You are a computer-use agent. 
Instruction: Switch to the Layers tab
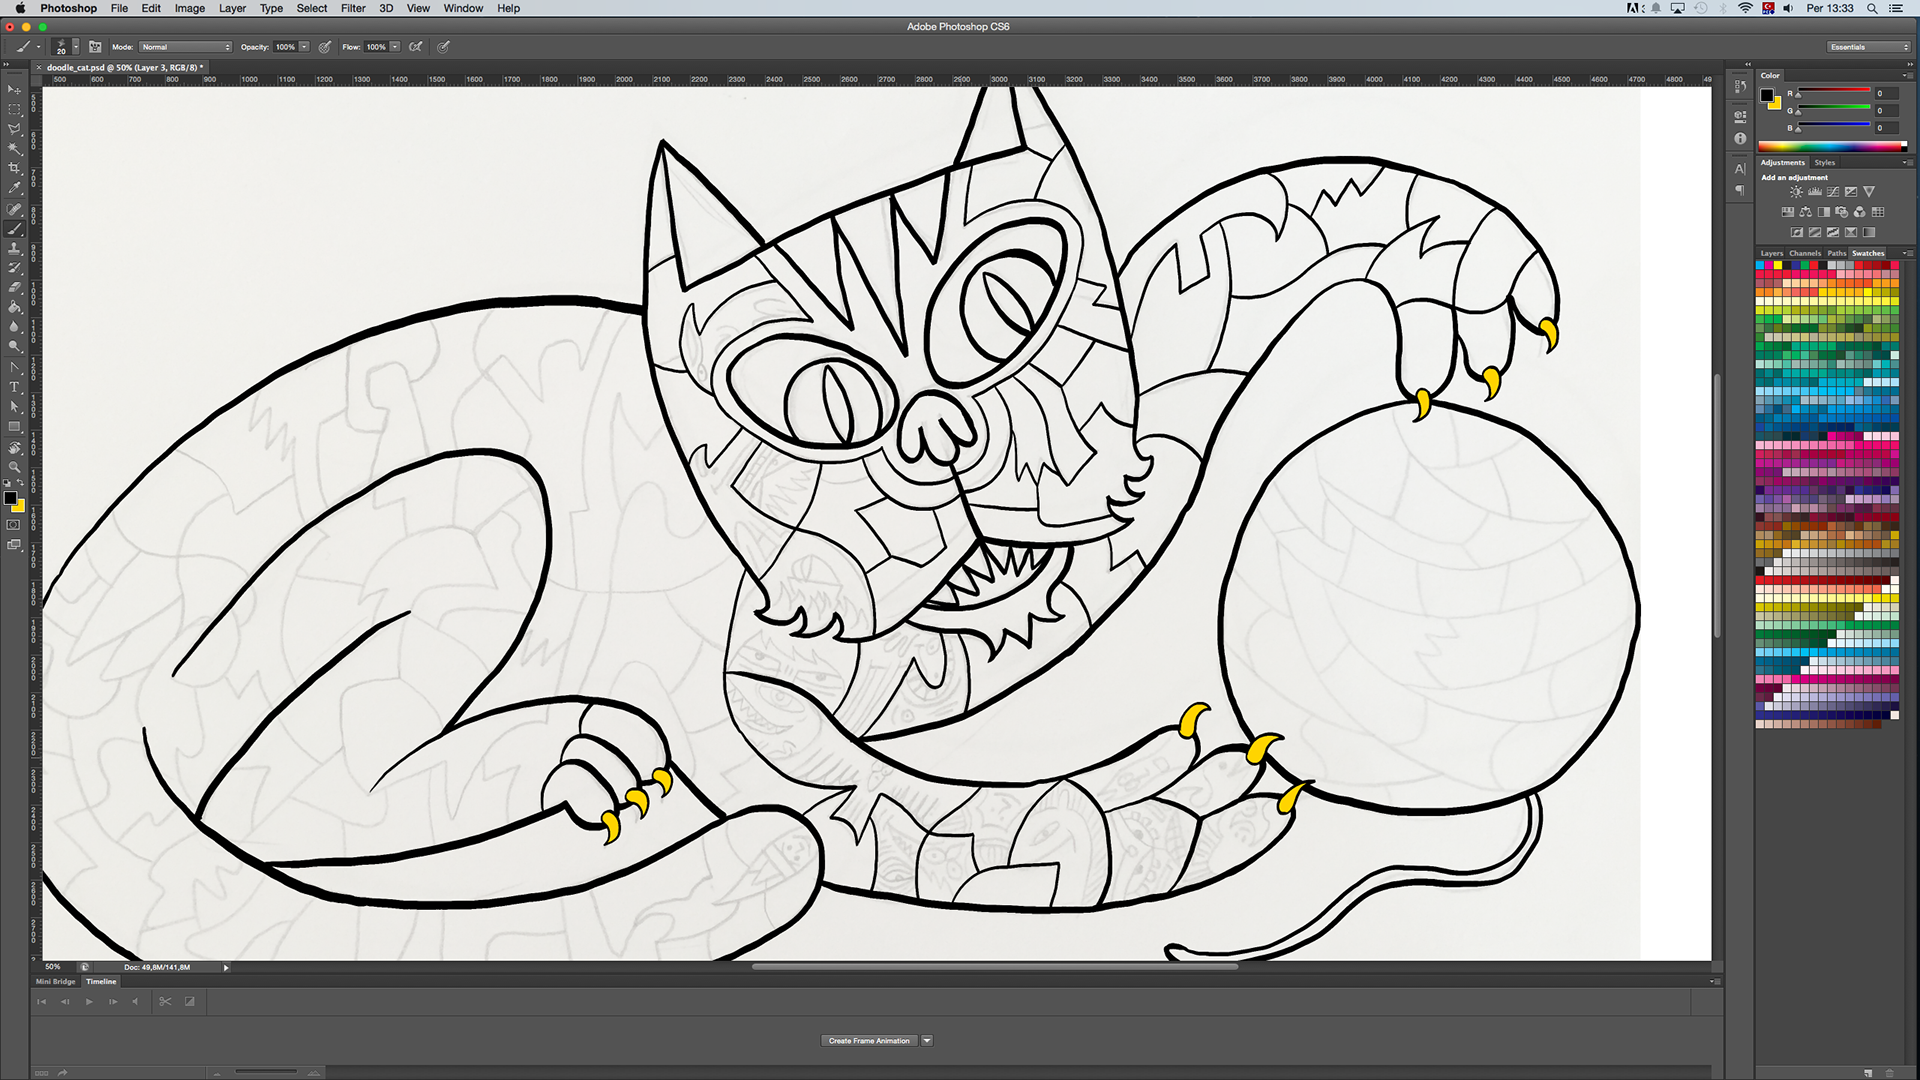pos(1771,253)
